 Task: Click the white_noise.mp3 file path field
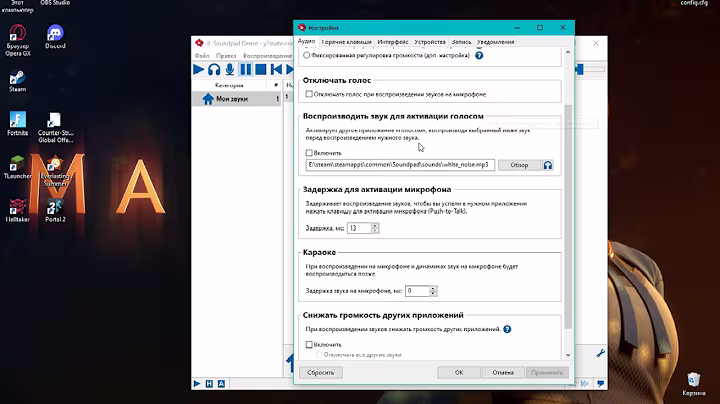400,165
